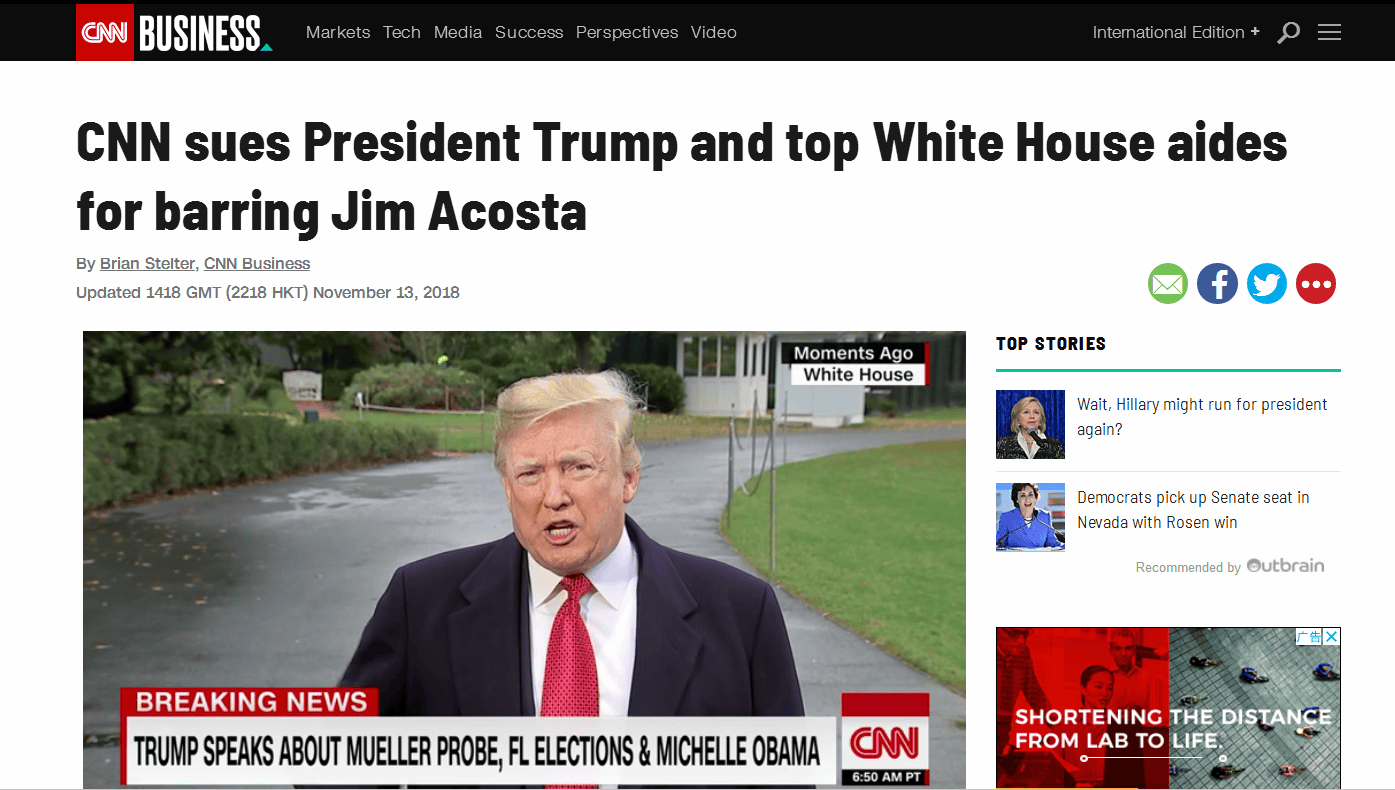The height and width of the screenshot is (790, 1395).
Task: Play the Trump White House video
Action: point(524,559)
